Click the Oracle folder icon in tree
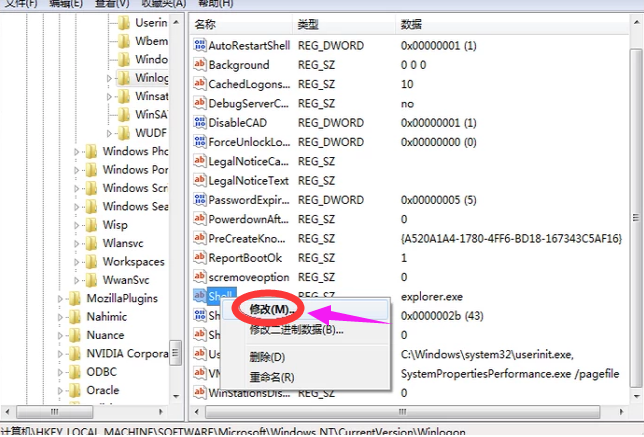644x437 pixels. 75,390
